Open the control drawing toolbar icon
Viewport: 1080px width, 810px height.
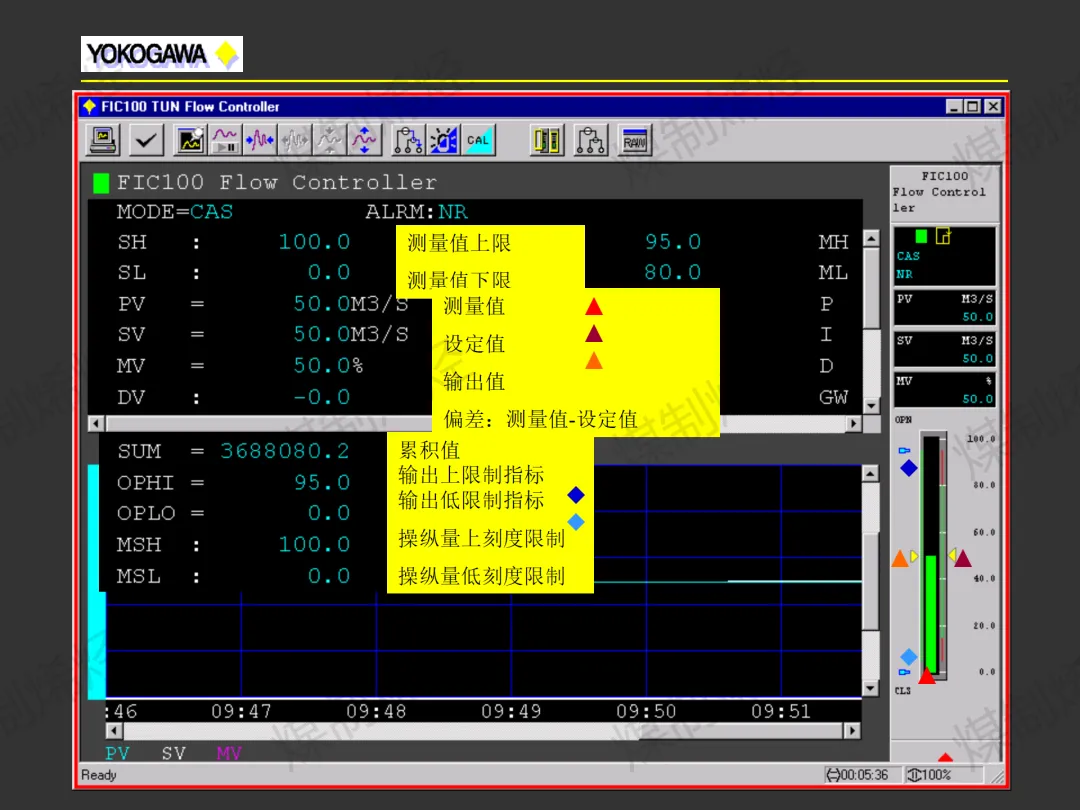click(408, 140)
